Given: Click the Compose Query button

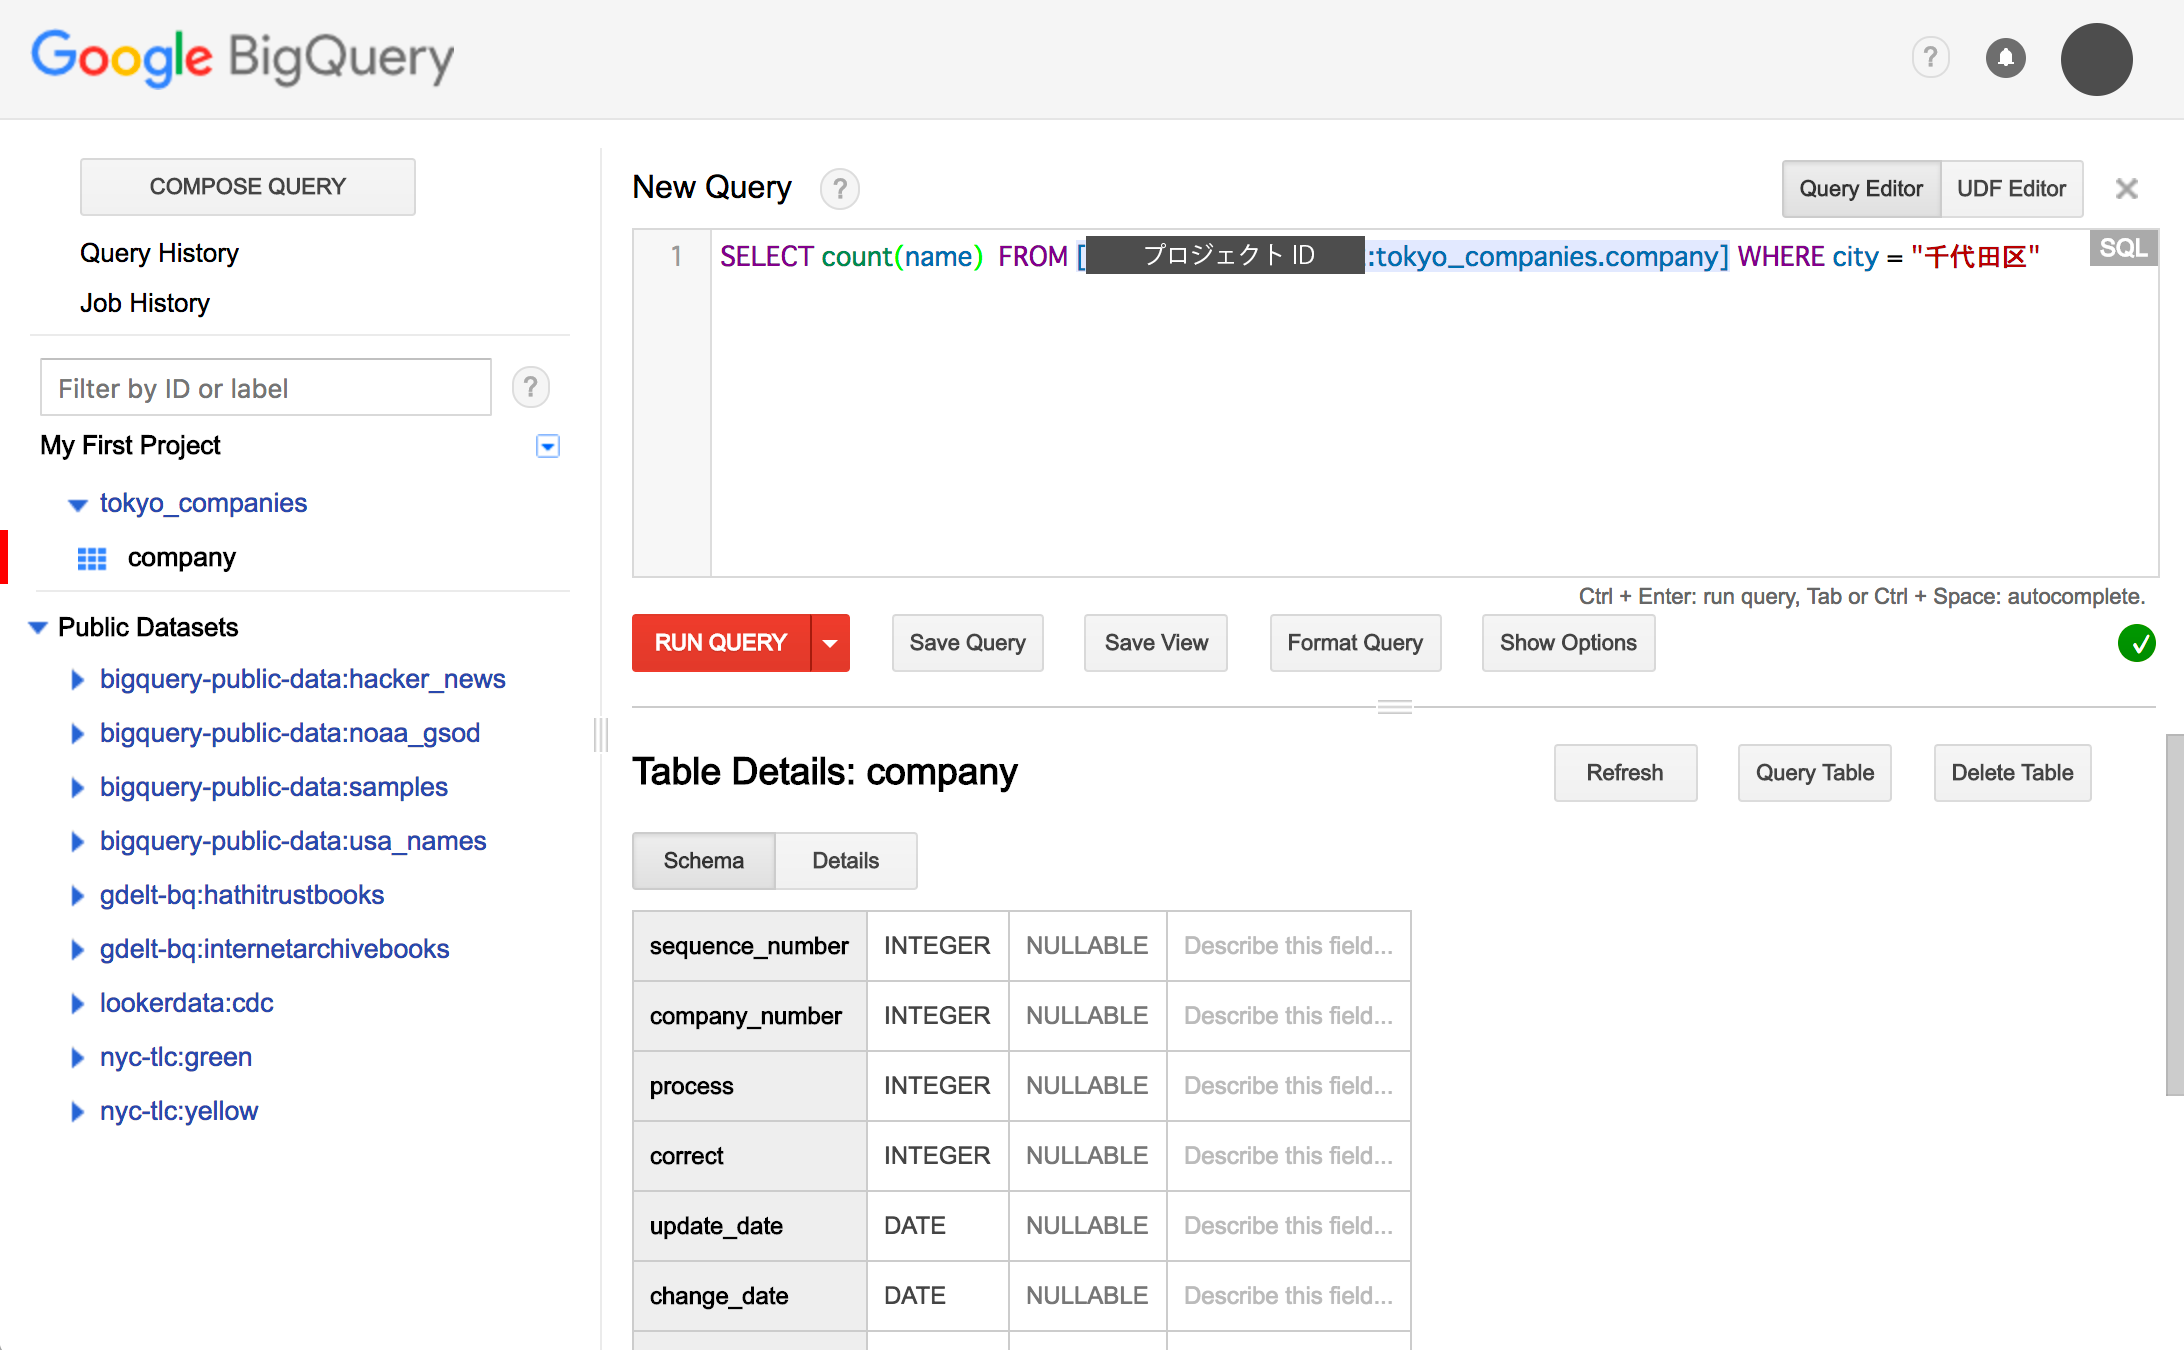Looking at the screenshot, I should pos(248,187).
